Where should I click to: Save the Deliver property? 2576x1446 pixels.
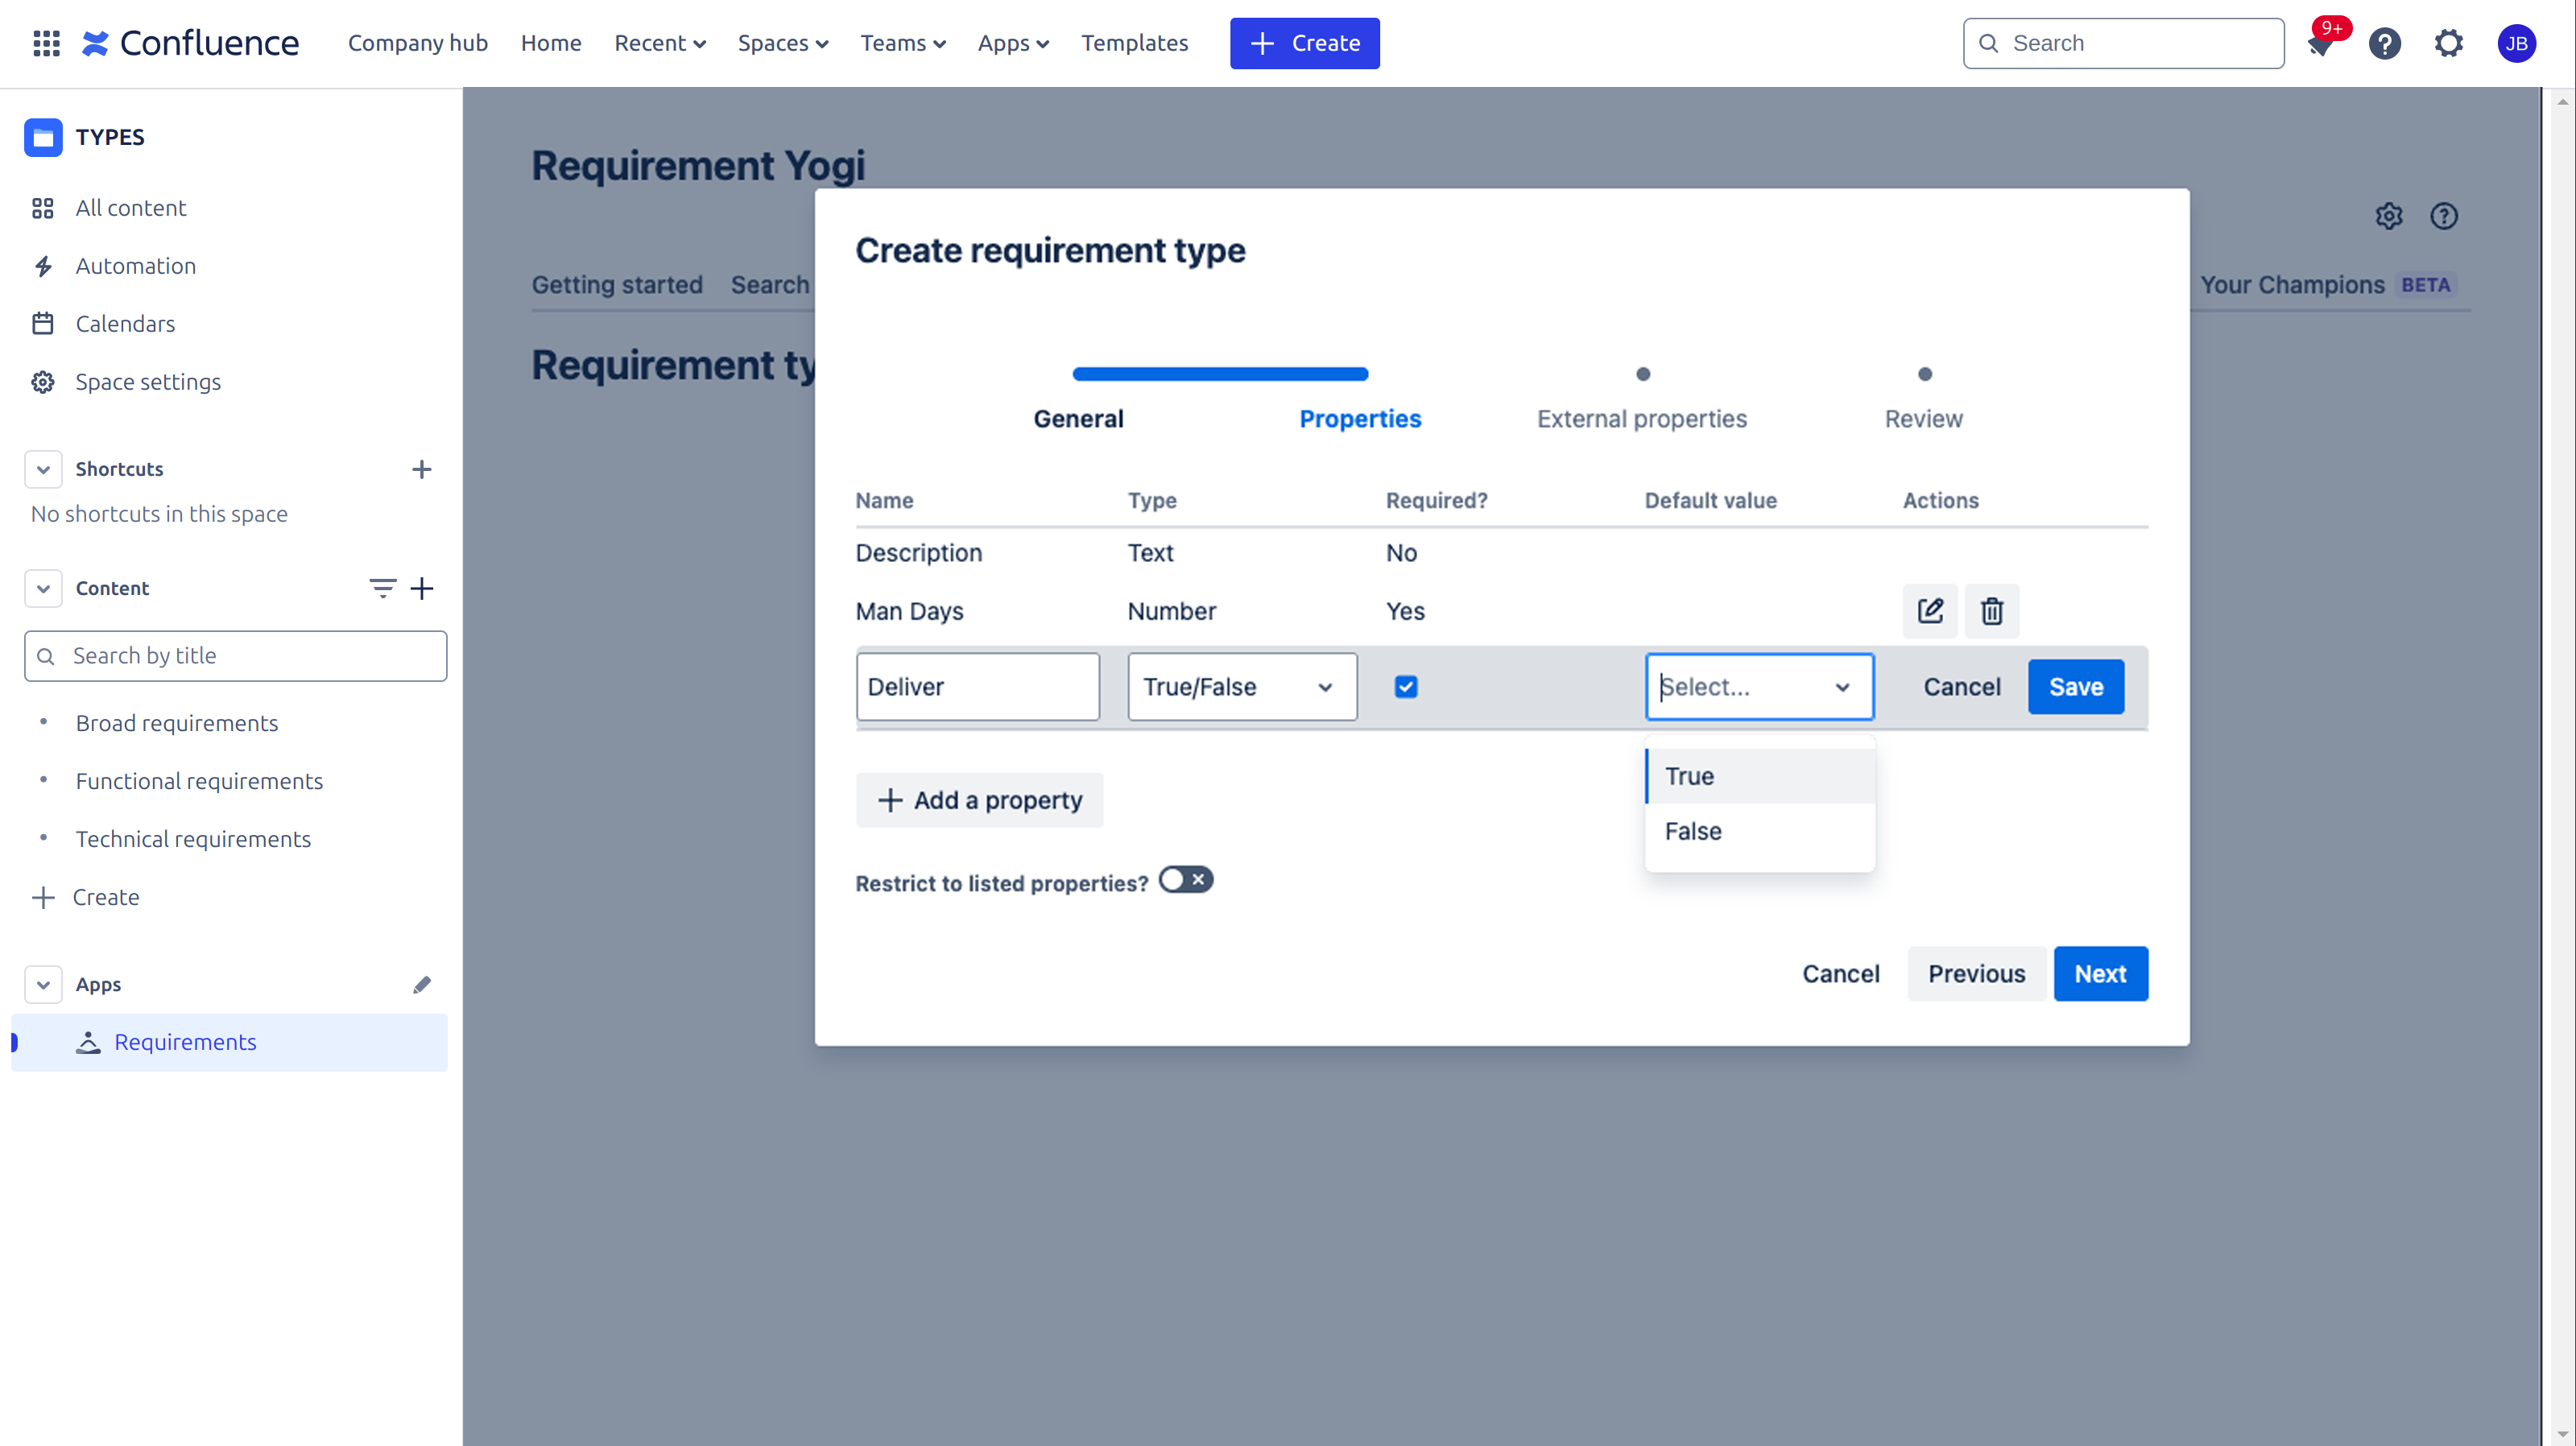pos(2075,686)
